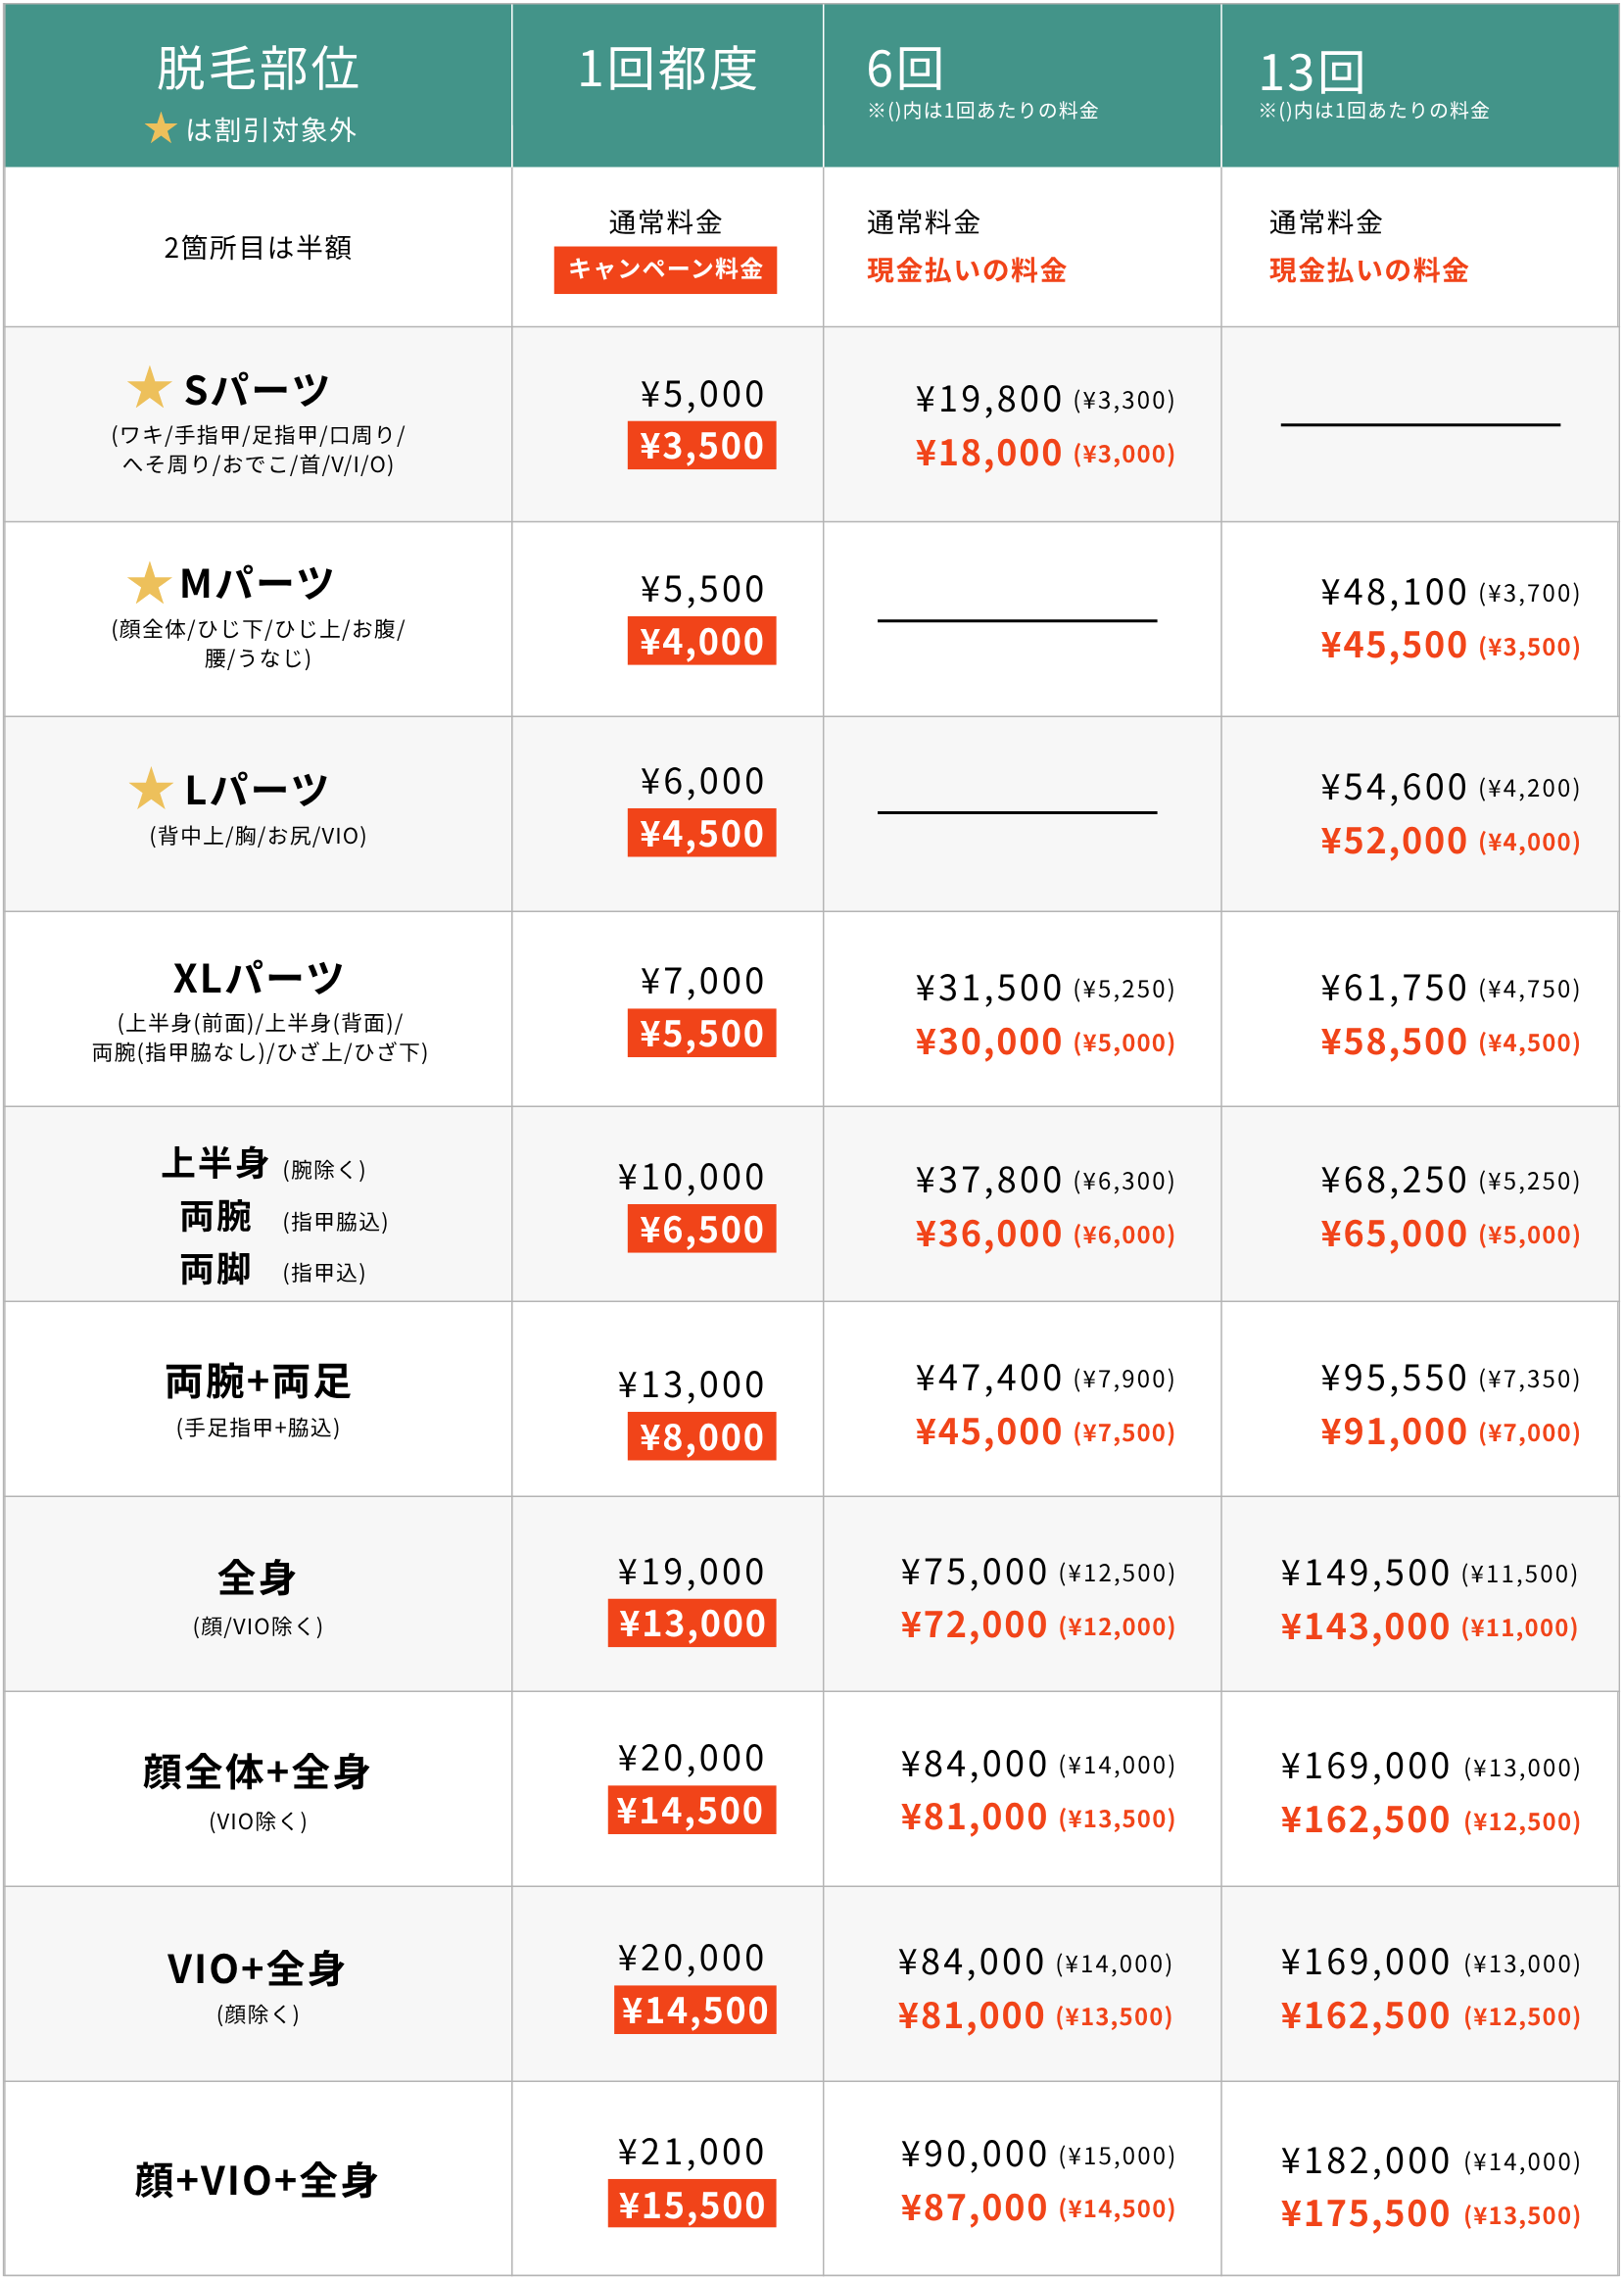Click ¥18,000 cash price for Sパーツ 6回
The image size is (1624, 2279).
coord(989,453)
